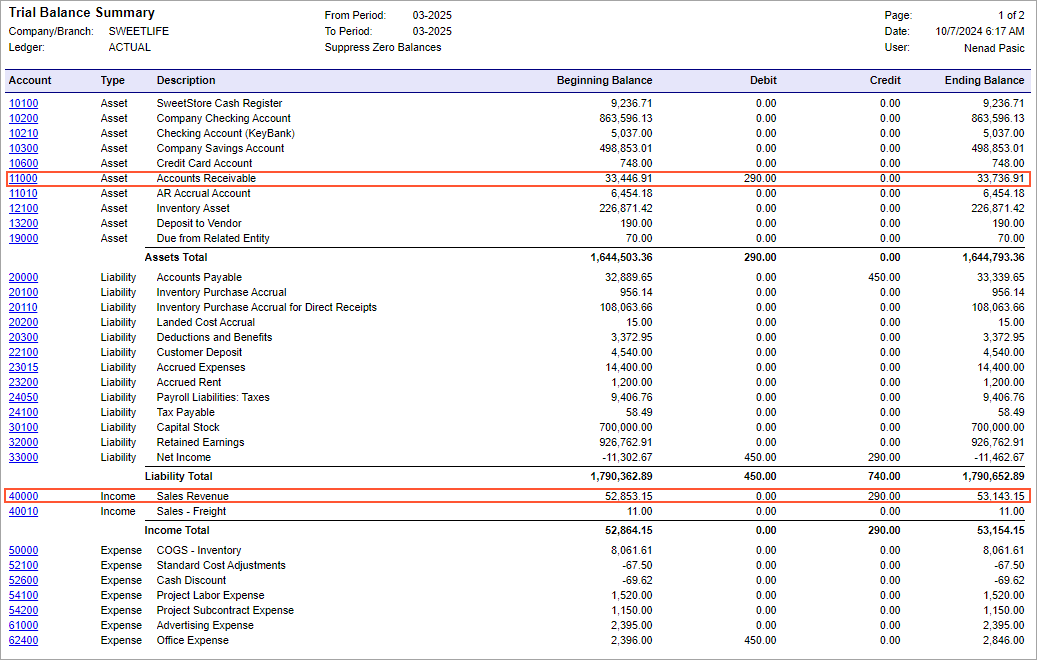This screenshot has height=660, width=1037.
Task: Click account 33000 Net Income link
Action: pyautogui.click(x=23, y=457)
